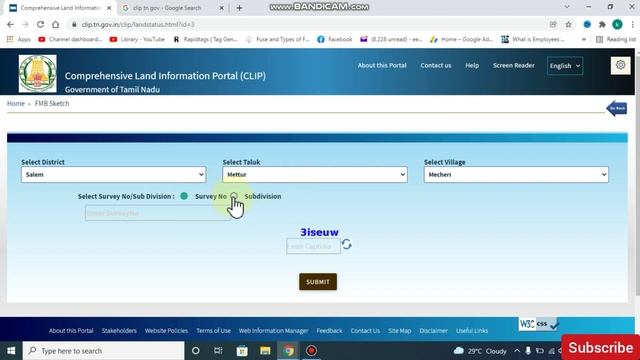Open Cortana circle on taskbar
The image size is (640, 360).
tap(196, 351)
